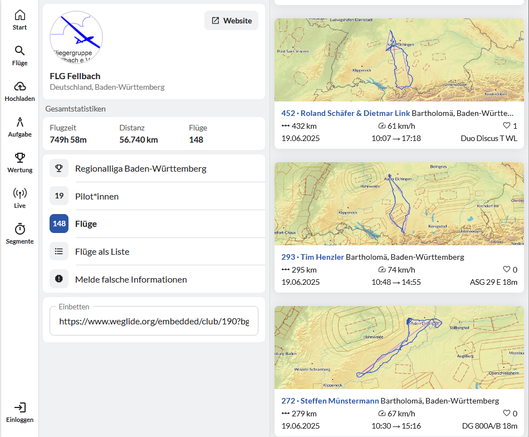The height and width of the screenshot is (437, 529).
Task: Like Tim Henzler's flight heart icon
Action: 506,269
